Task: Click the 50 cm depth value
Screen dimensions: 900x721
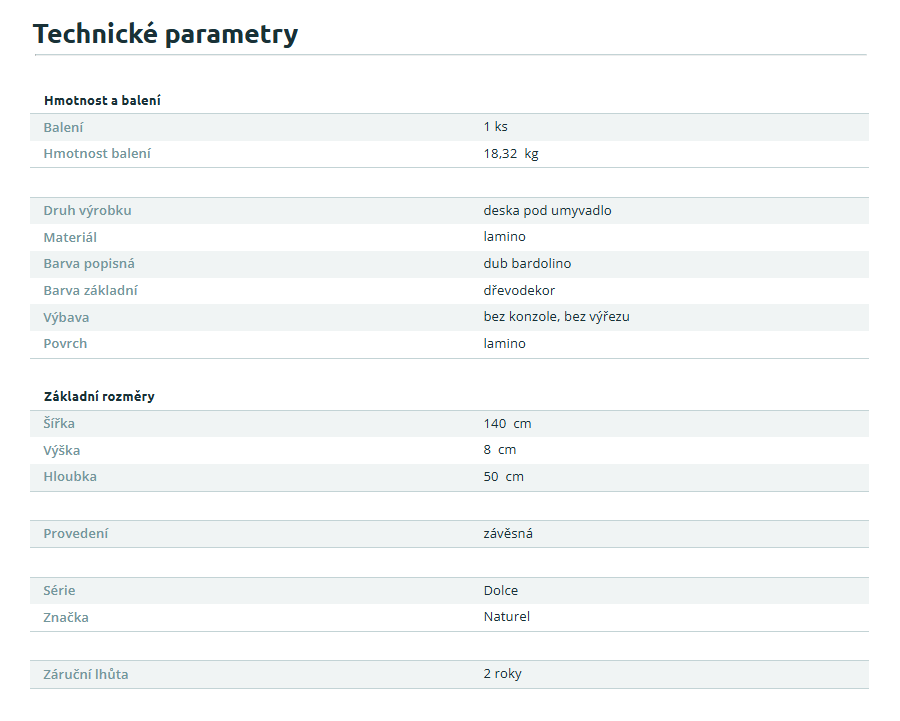Action: pyautogui.click(x=503, y=477)
